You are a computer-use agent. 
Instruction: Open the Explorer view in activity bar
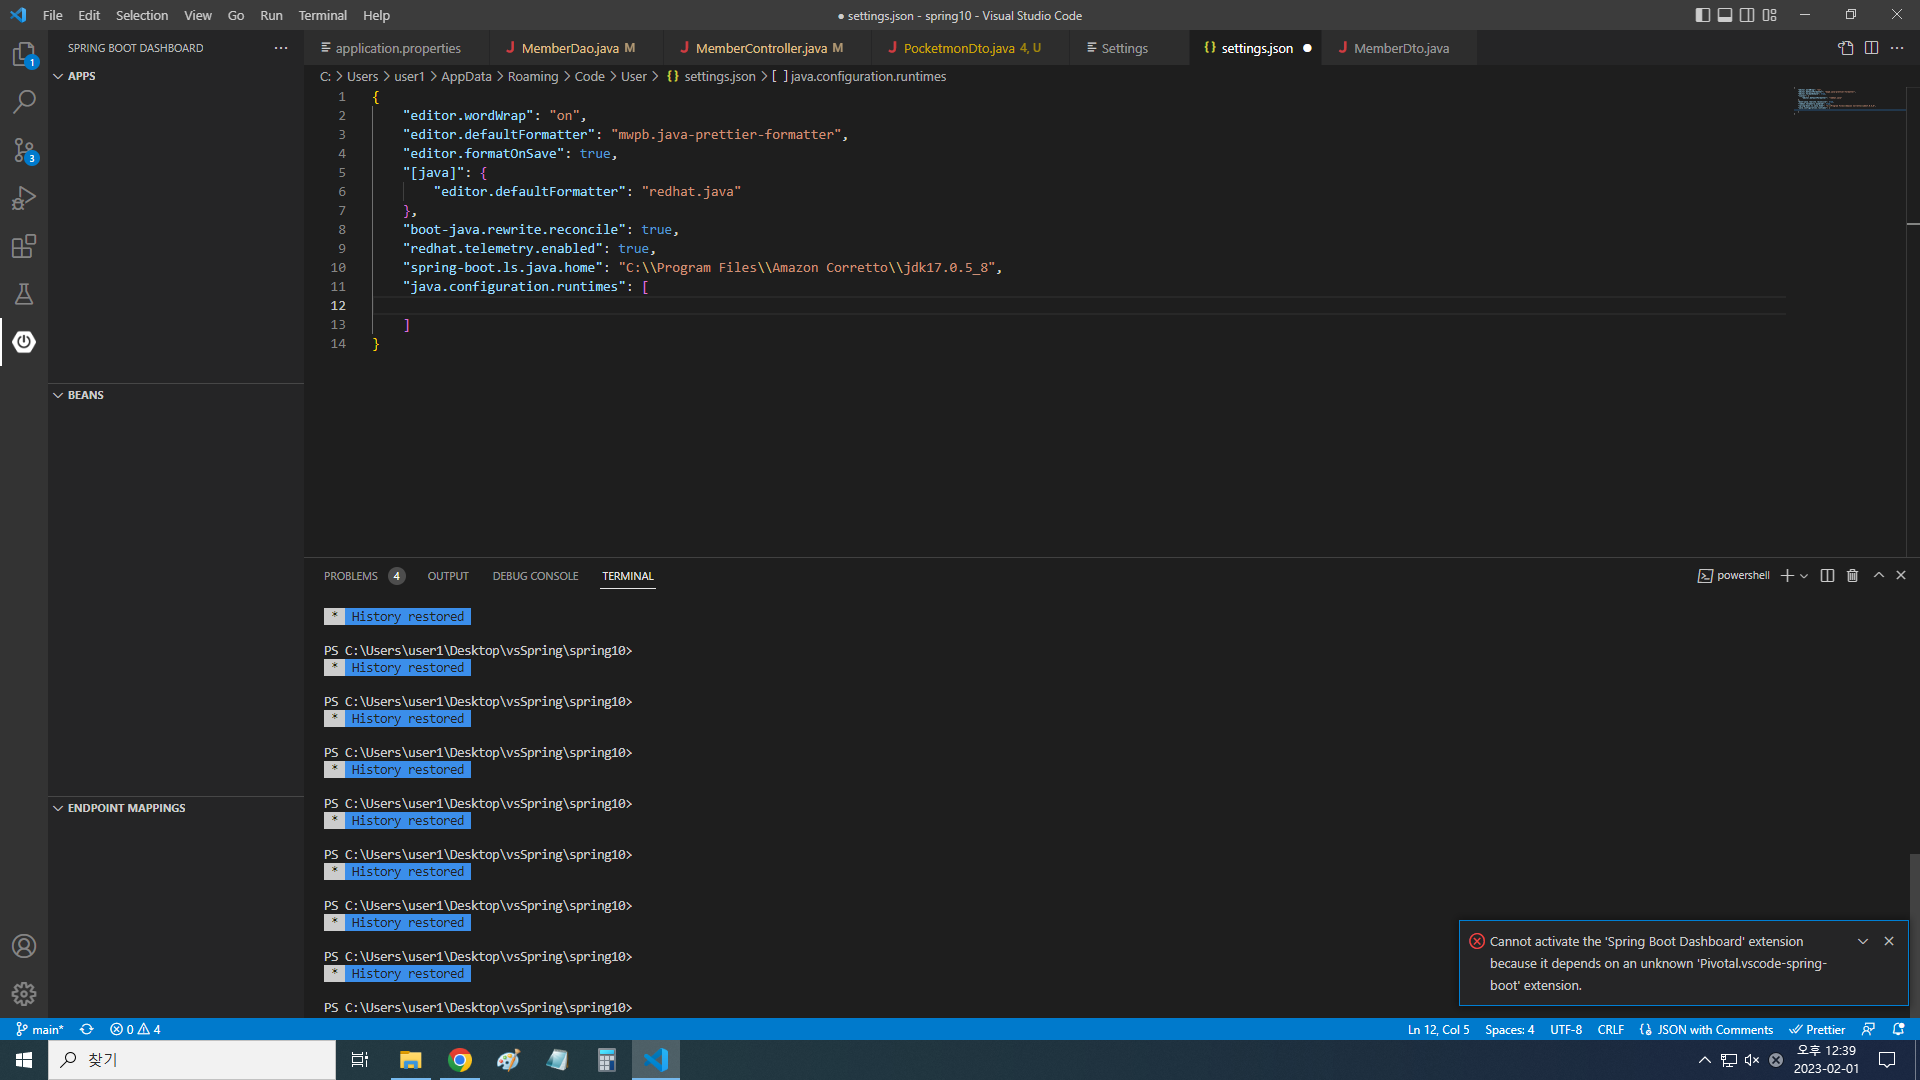(24, 54)
